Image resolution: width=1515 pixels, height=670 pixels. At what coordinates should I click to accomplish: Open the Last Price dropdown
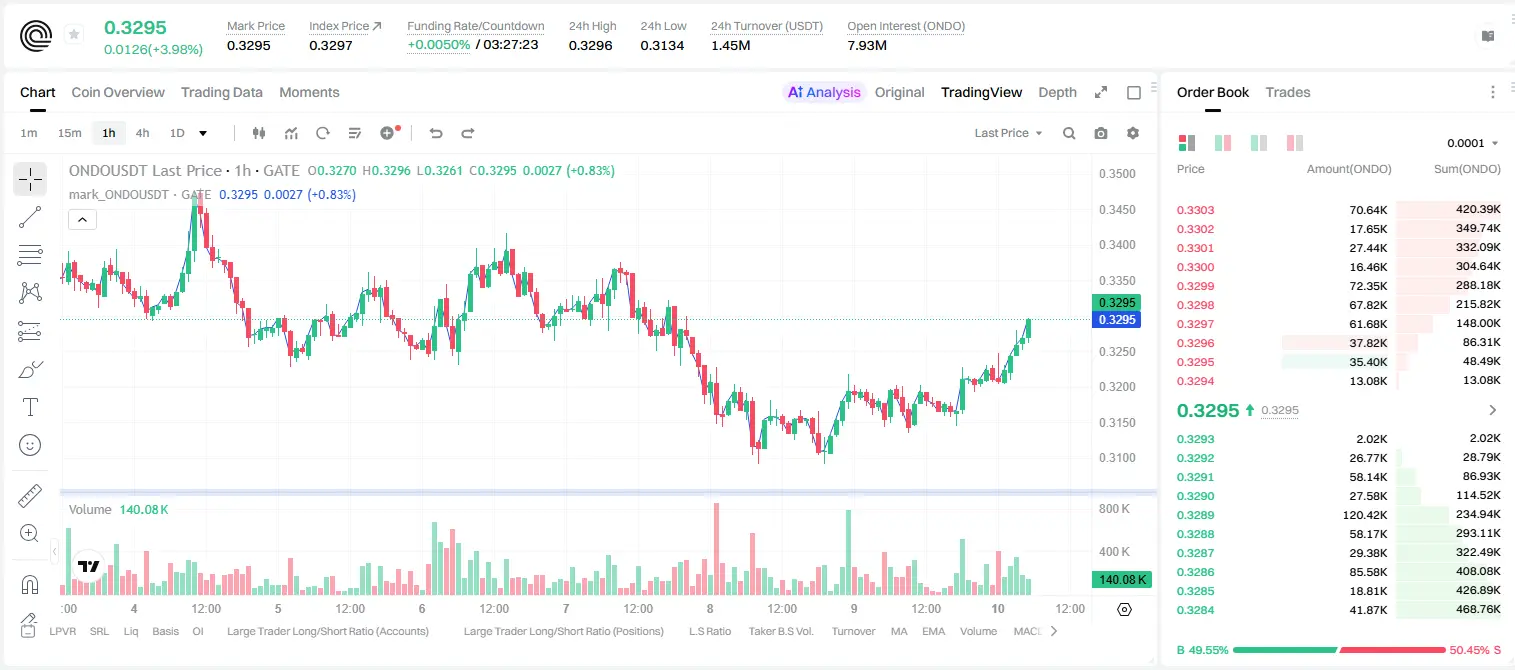coord(1008,133)
